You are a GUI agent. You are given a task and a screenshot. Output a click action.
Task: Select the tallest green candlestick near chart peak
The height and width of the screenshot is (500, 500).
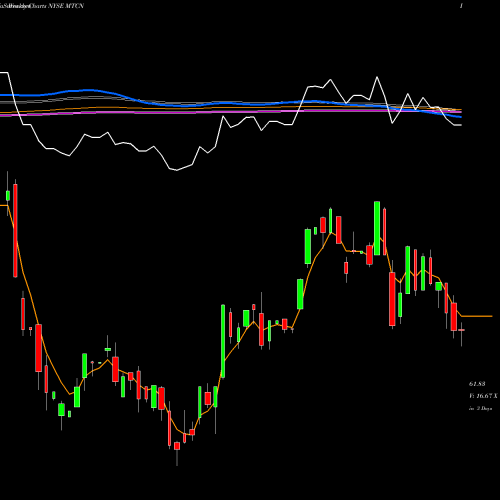pos(377,228)
